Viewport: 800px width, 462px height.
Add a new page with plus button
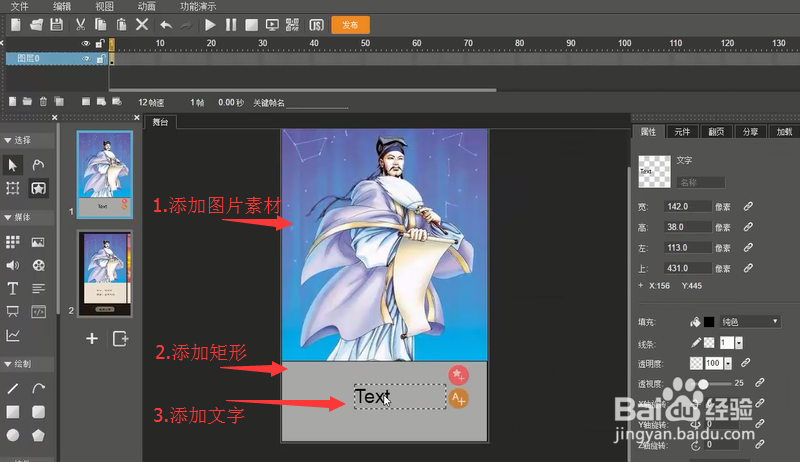click(92, 339)
